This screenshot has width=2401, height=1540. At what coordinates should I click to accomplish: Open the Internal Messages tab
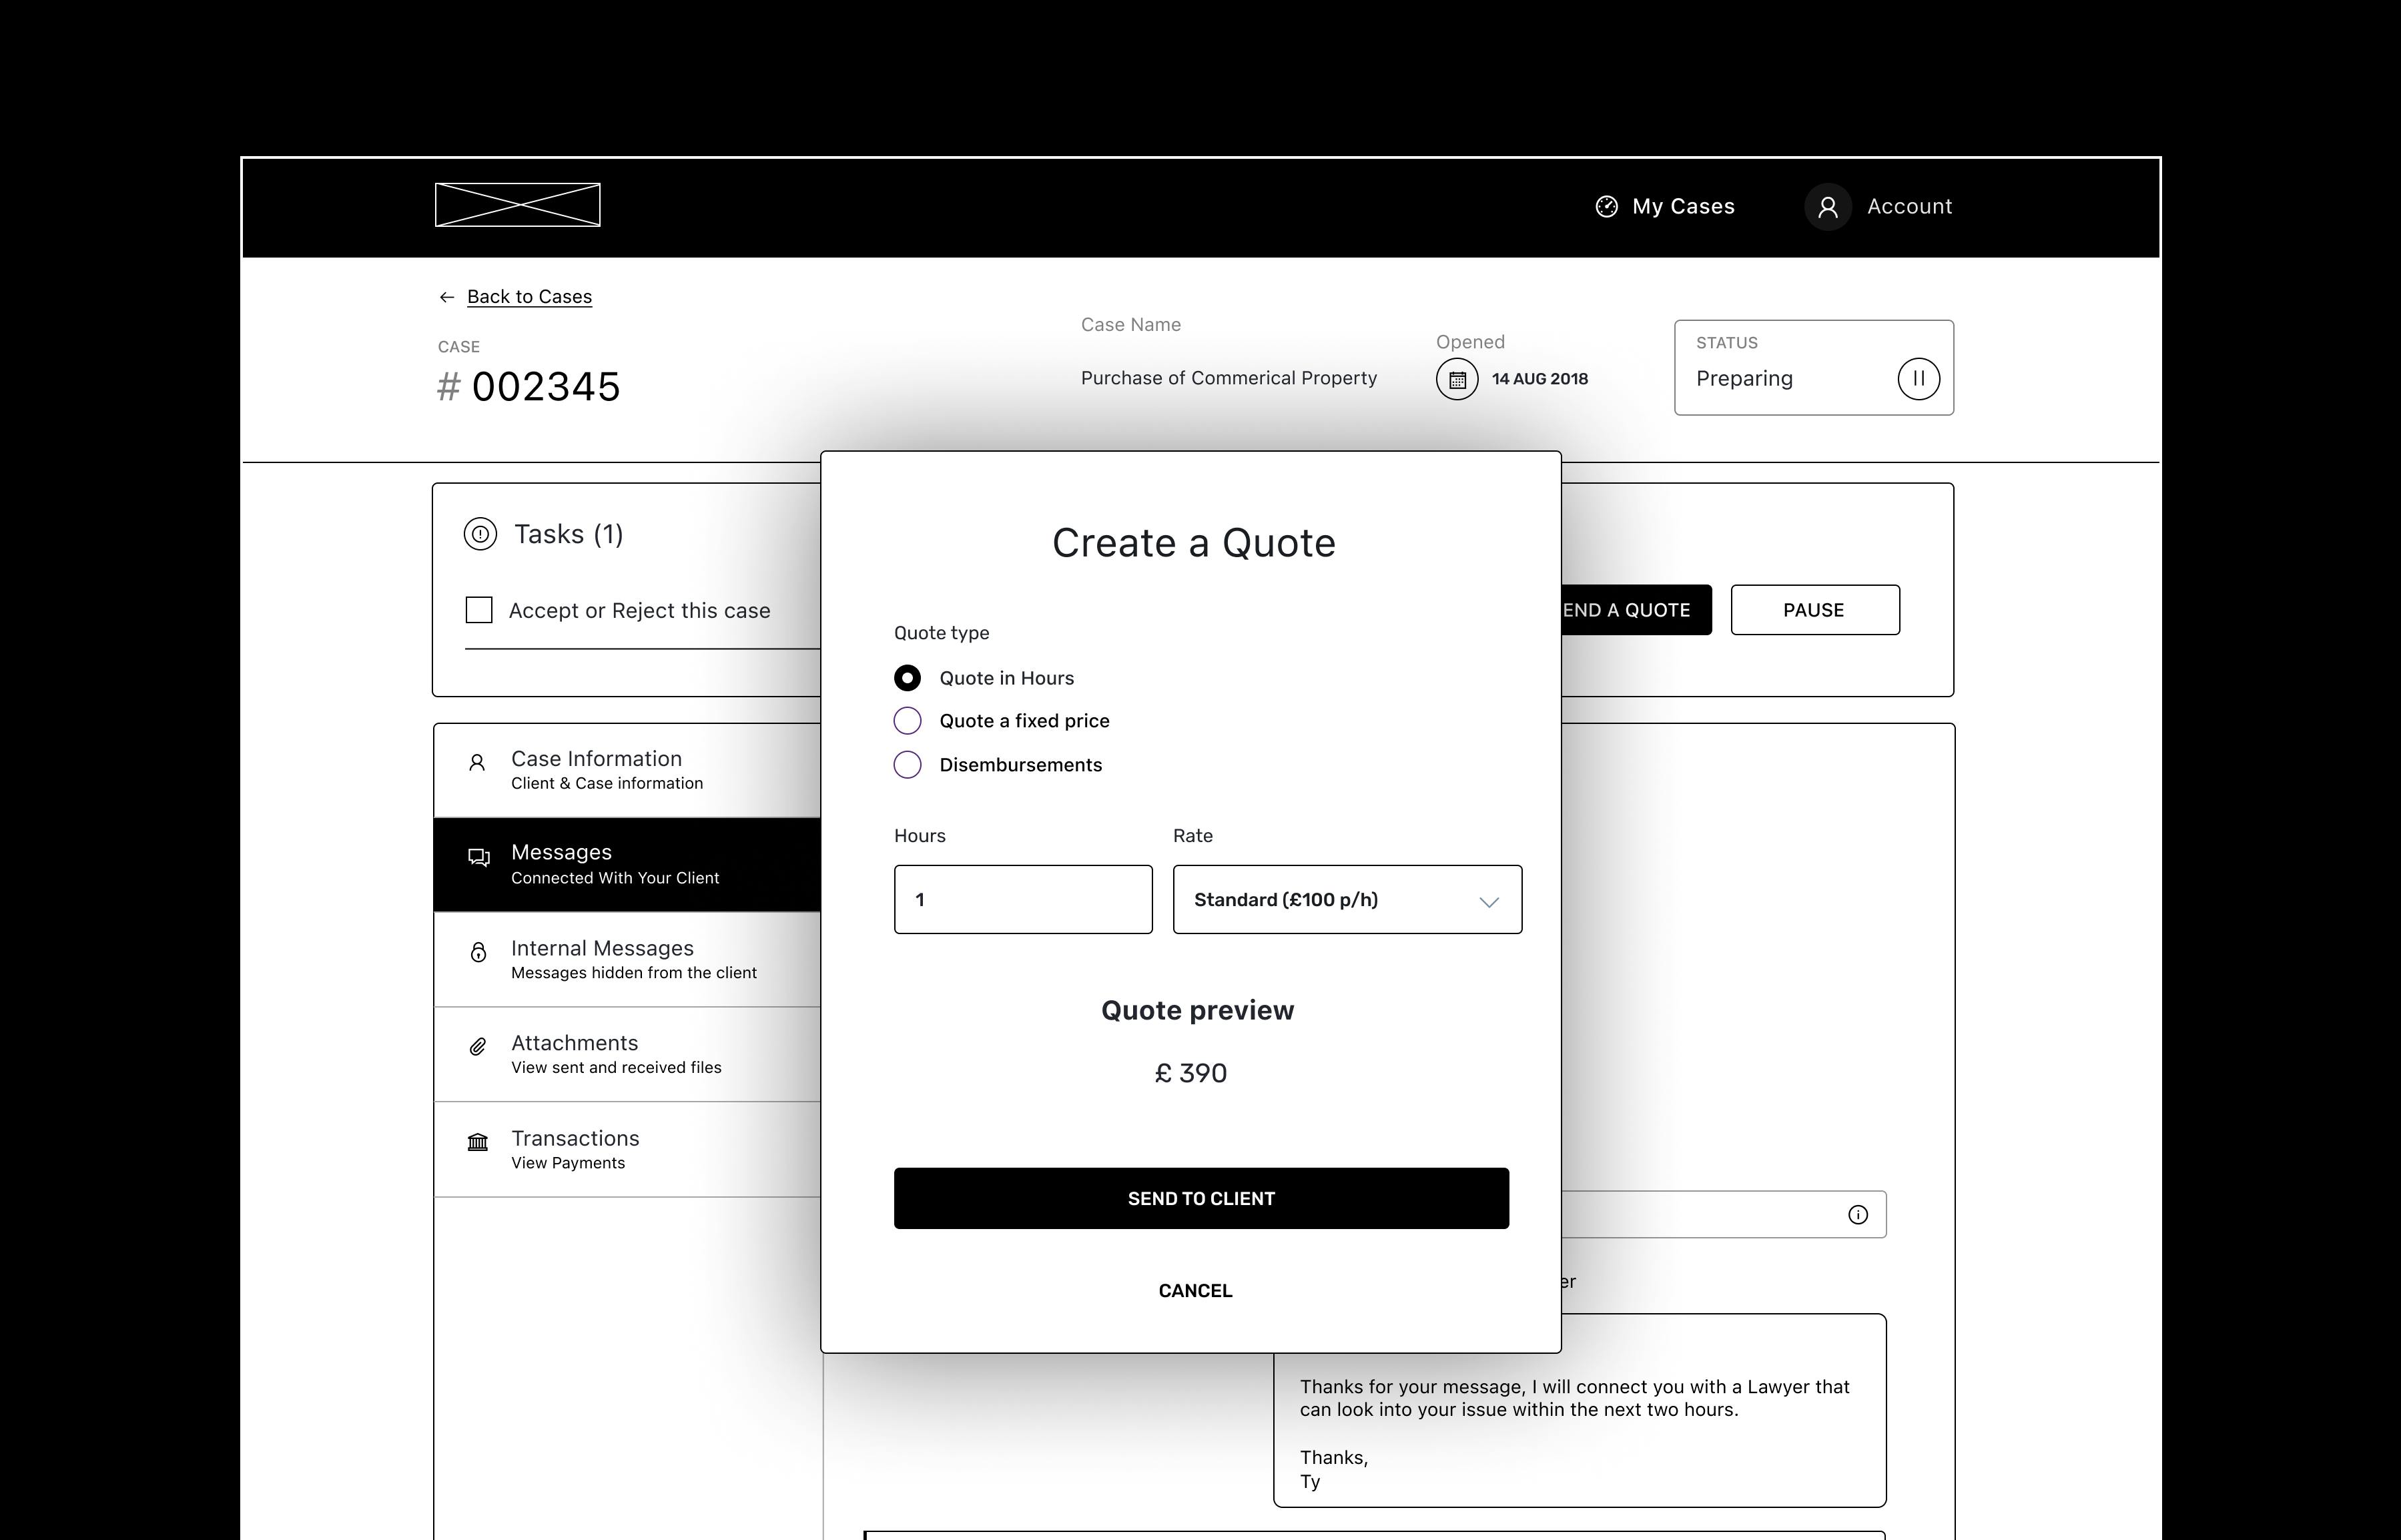click(627, 959)
